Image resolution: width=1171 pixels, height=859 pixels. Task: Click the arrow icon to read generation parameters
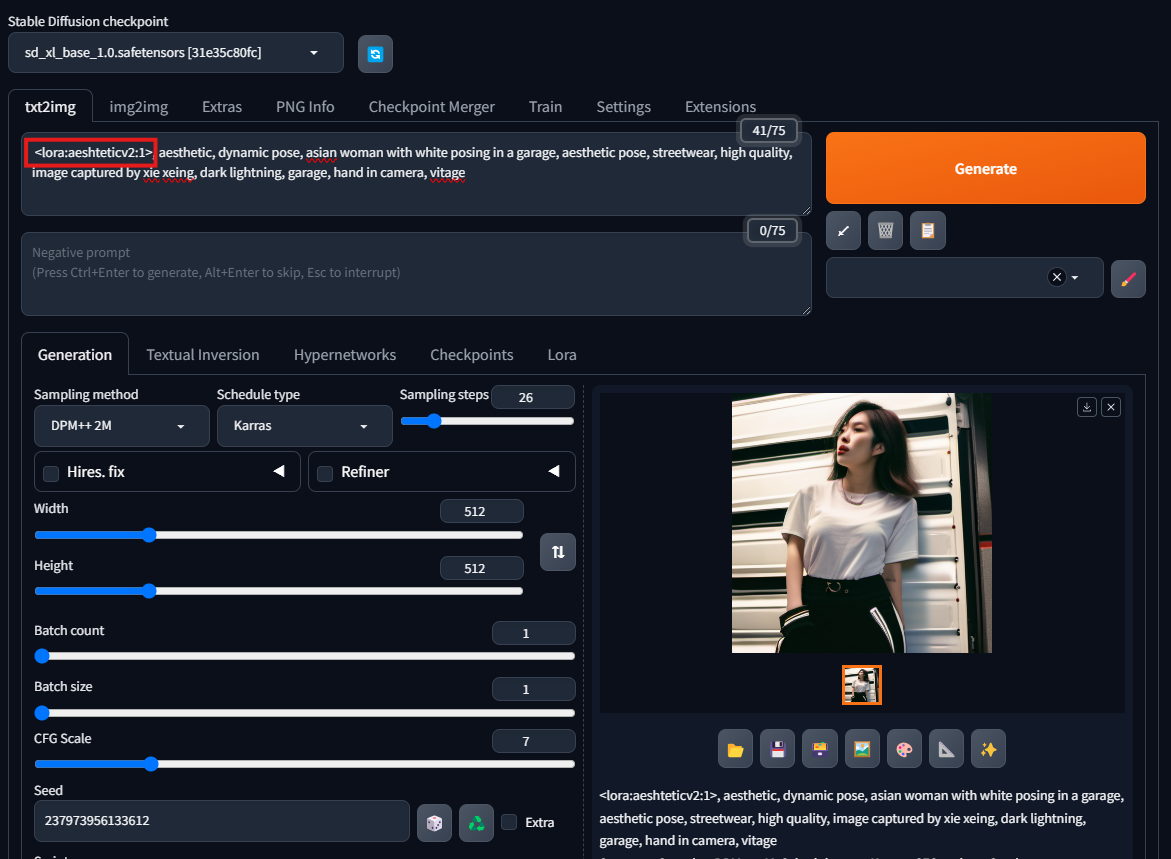pos(843,230)
